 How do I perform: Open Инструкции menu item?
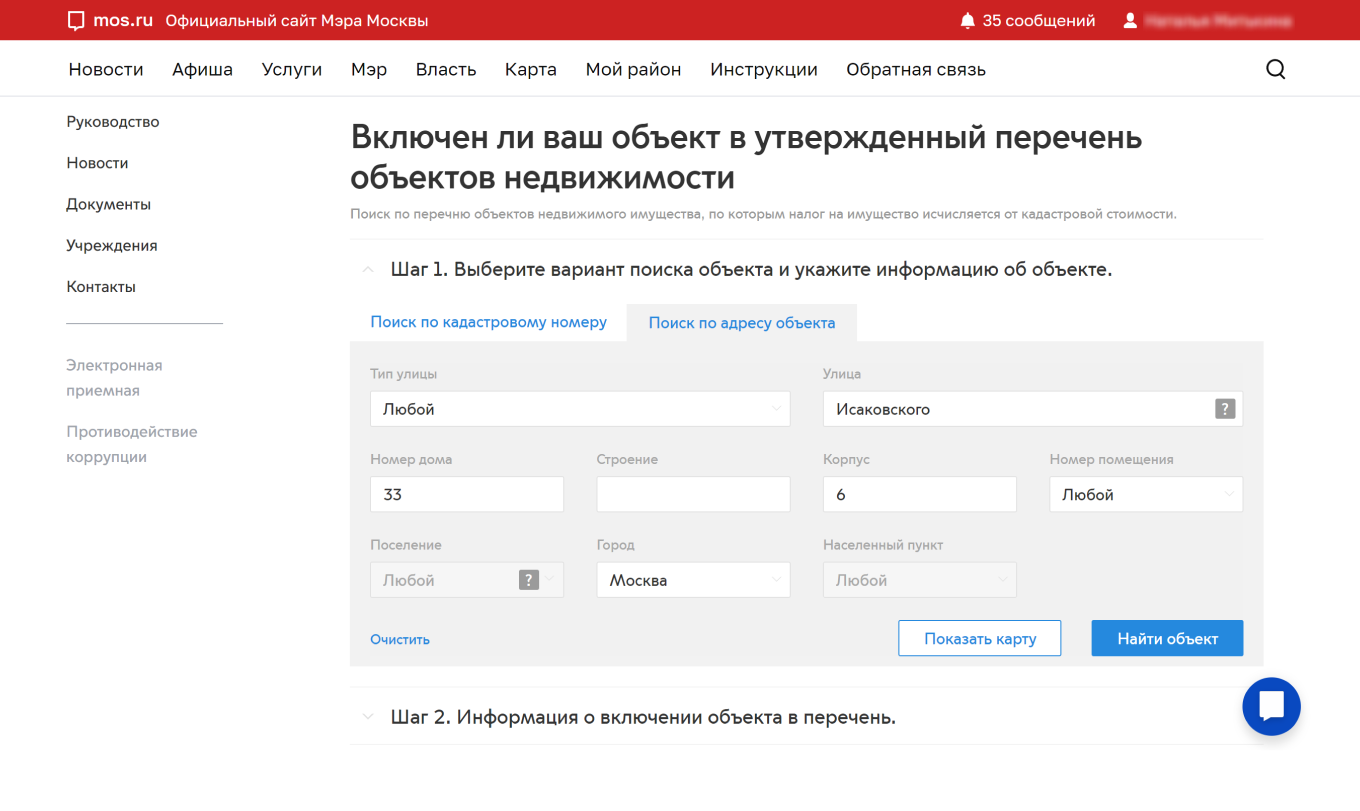(764, 69)
